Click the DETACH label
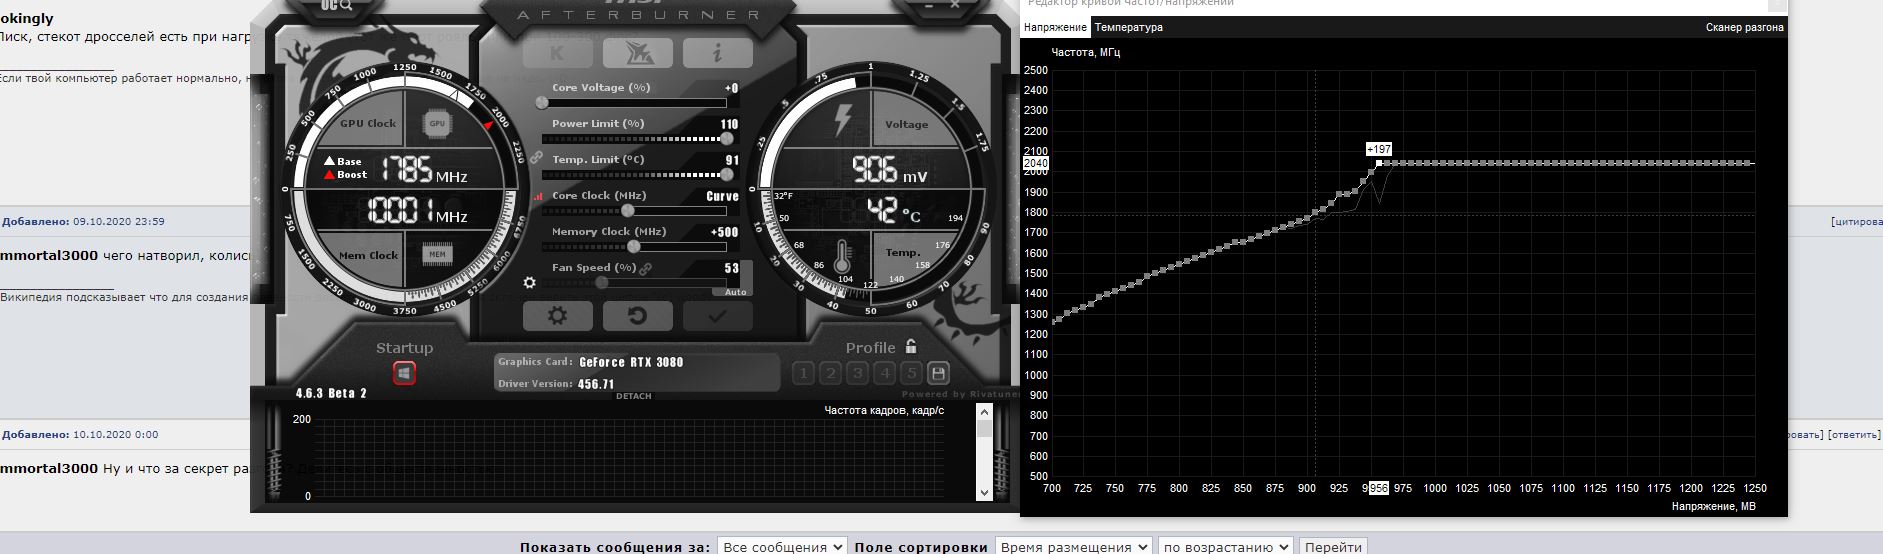This screenshot has height=554, width=1883. 634,396
